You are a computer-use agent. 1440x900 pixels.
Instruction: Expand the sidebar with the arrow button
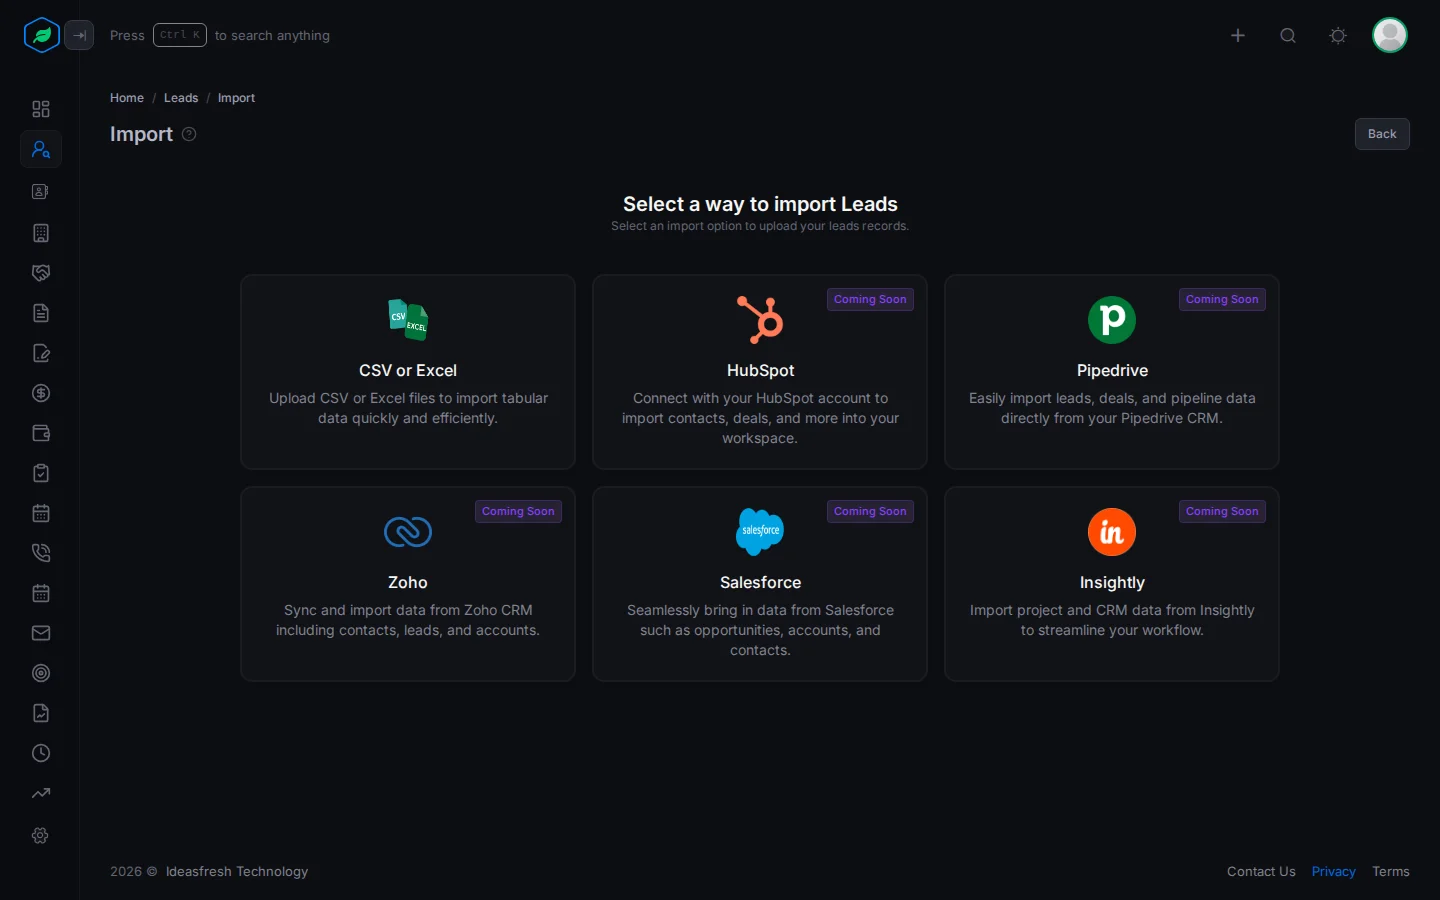click(x=79, y=35)
